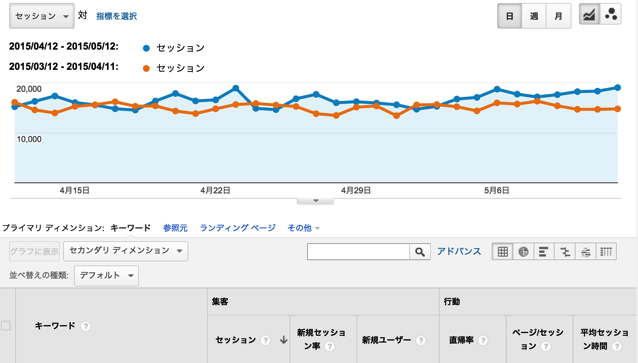Collapse the graph with the arrow handle

click(x=315, y=201)
